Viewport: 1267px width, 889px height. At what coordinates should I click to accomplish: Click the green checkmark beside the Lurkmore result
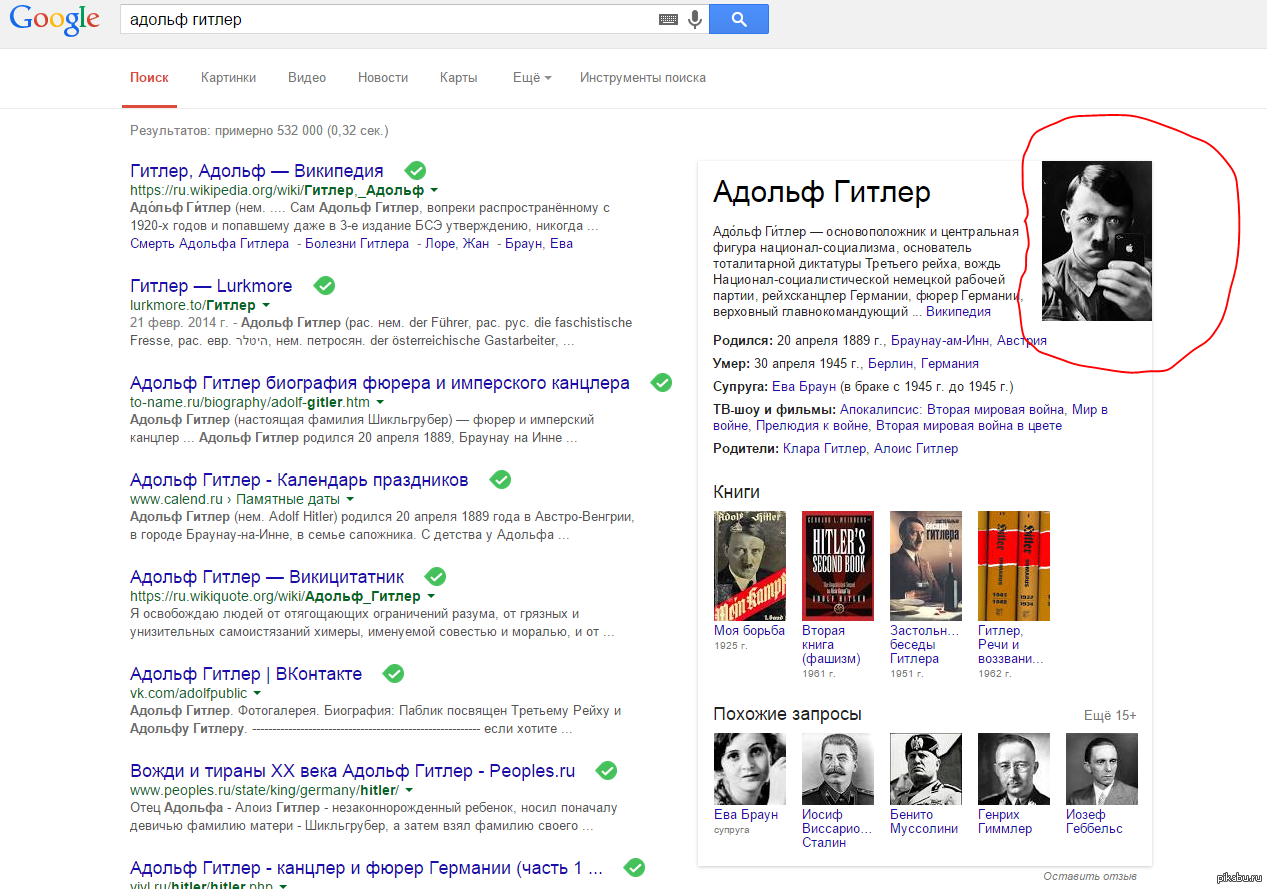pyautogui.click(x=324, y=285)
